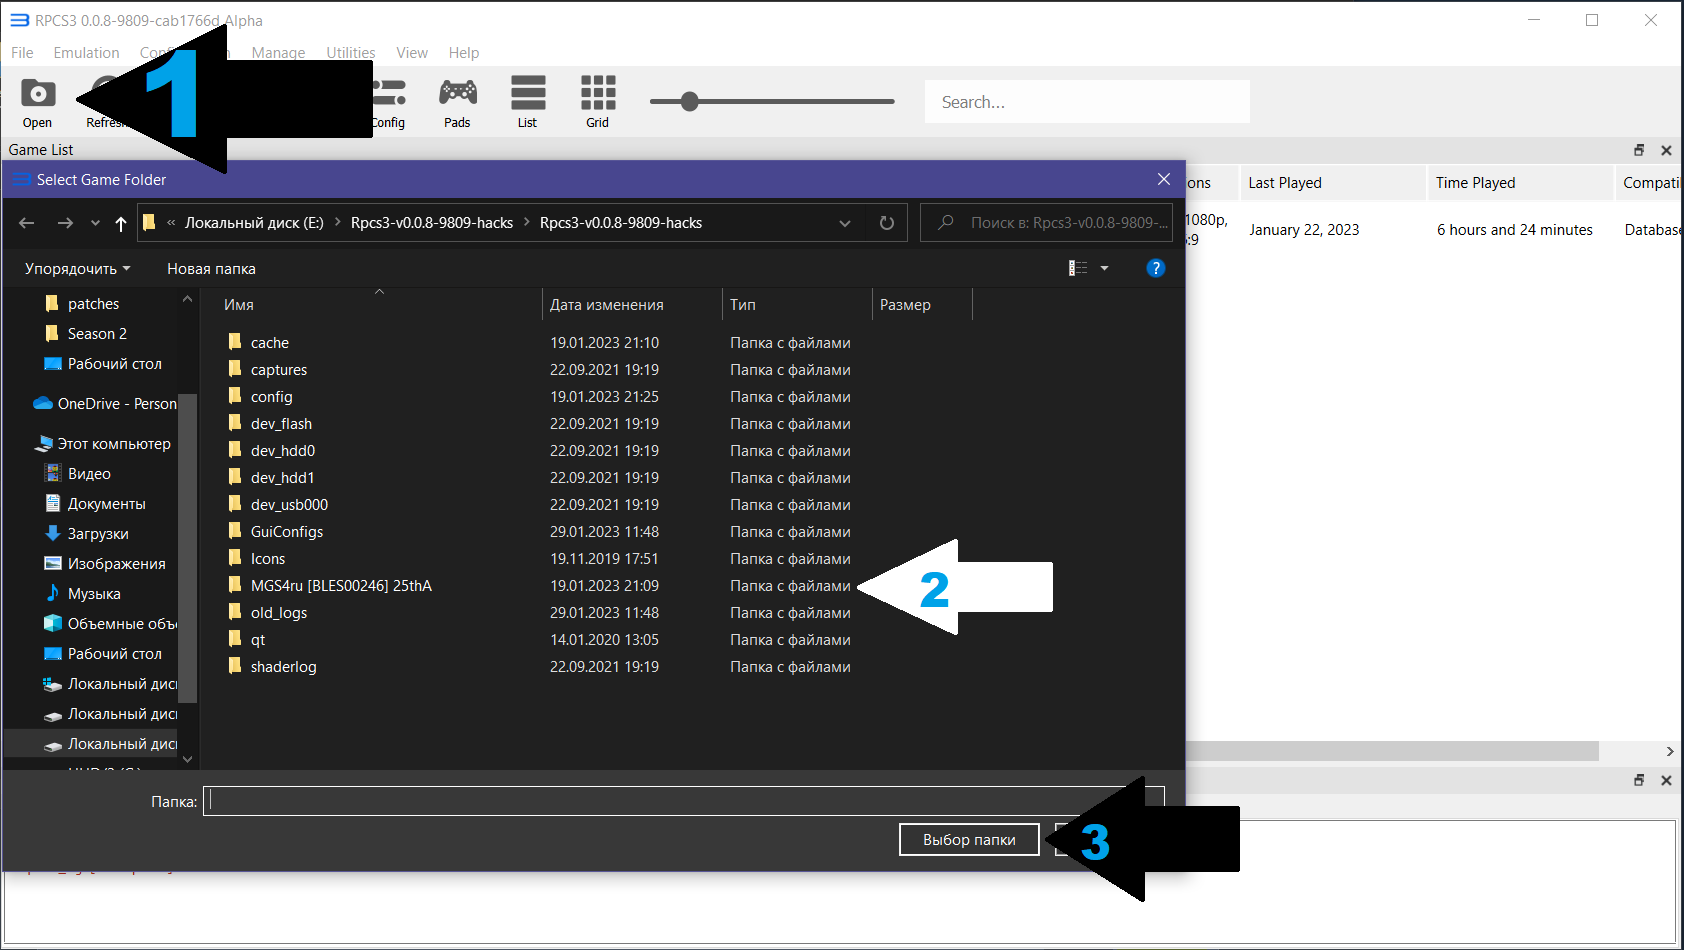Click the dev_usb000 folder name

tap(289, 505)
